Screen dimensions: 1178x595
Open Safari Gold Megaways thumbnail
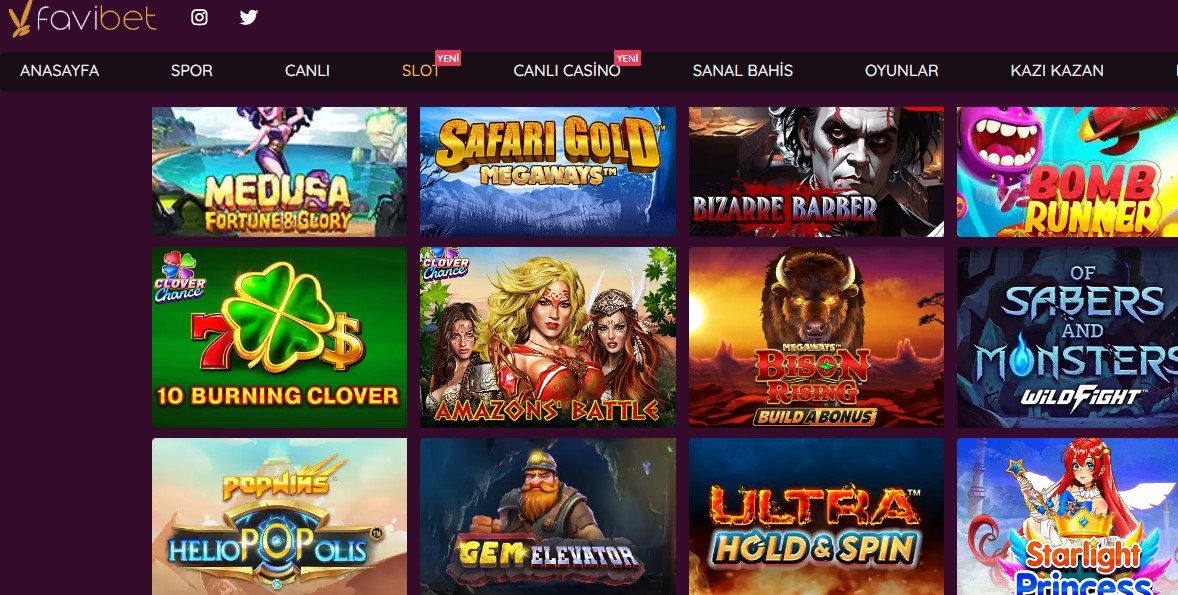click(548, 172)
